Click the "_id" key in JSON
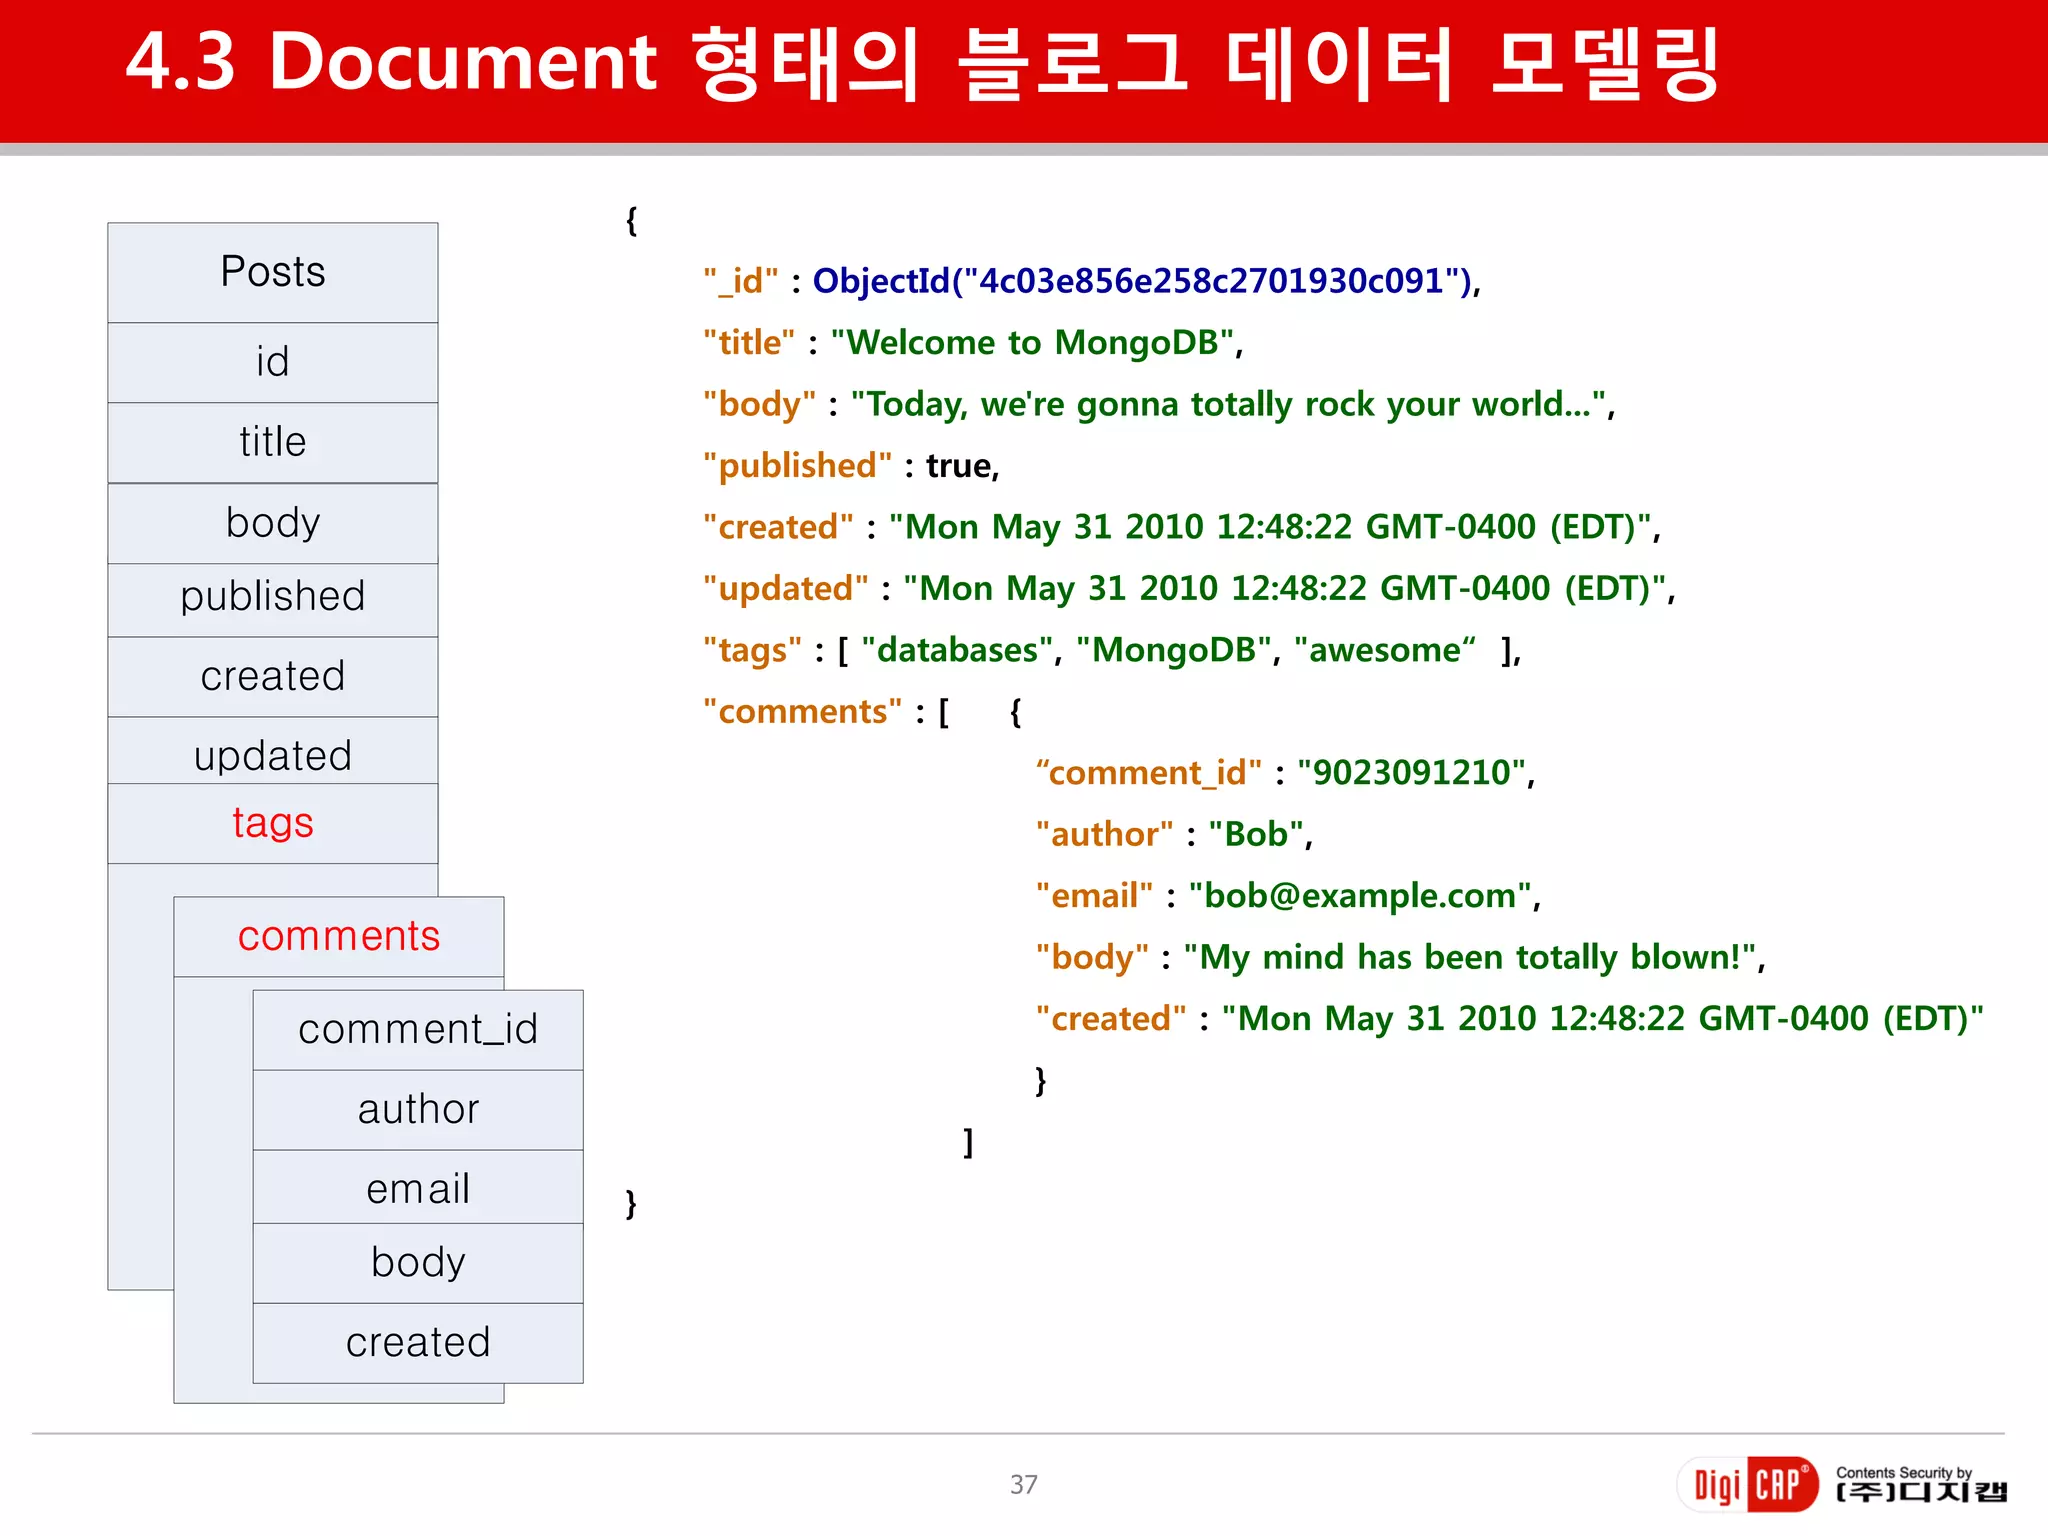The image size is (2048, 1536). point(740,281)
